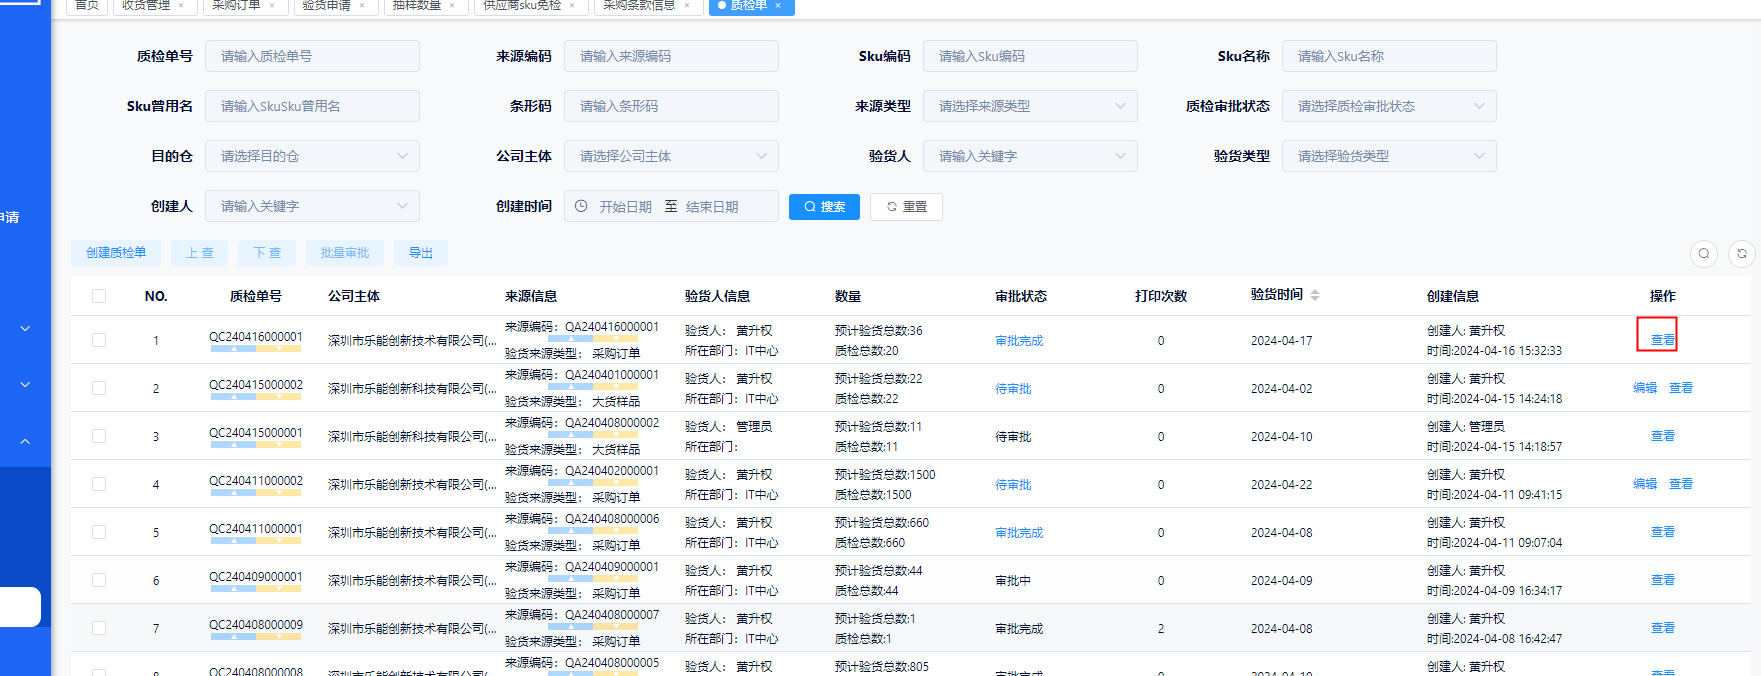This screenshot has width=1761, height=676.
Task: Click the 质检单号 input field
Action: 312,56
